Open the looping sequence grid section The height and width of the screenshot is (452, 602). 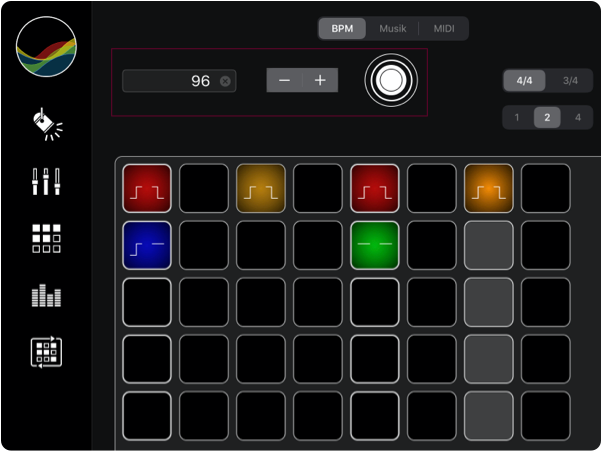point(46,352)
